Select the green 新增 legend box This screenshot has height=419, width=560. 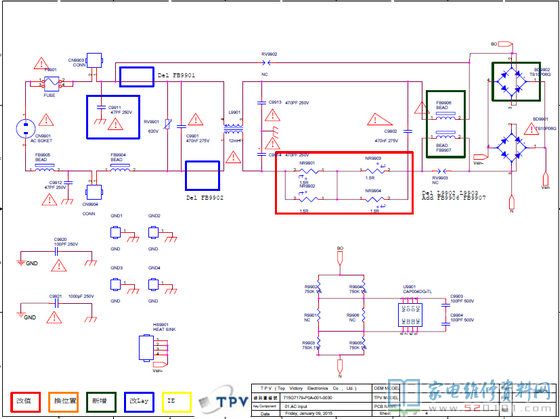[101, 402]
